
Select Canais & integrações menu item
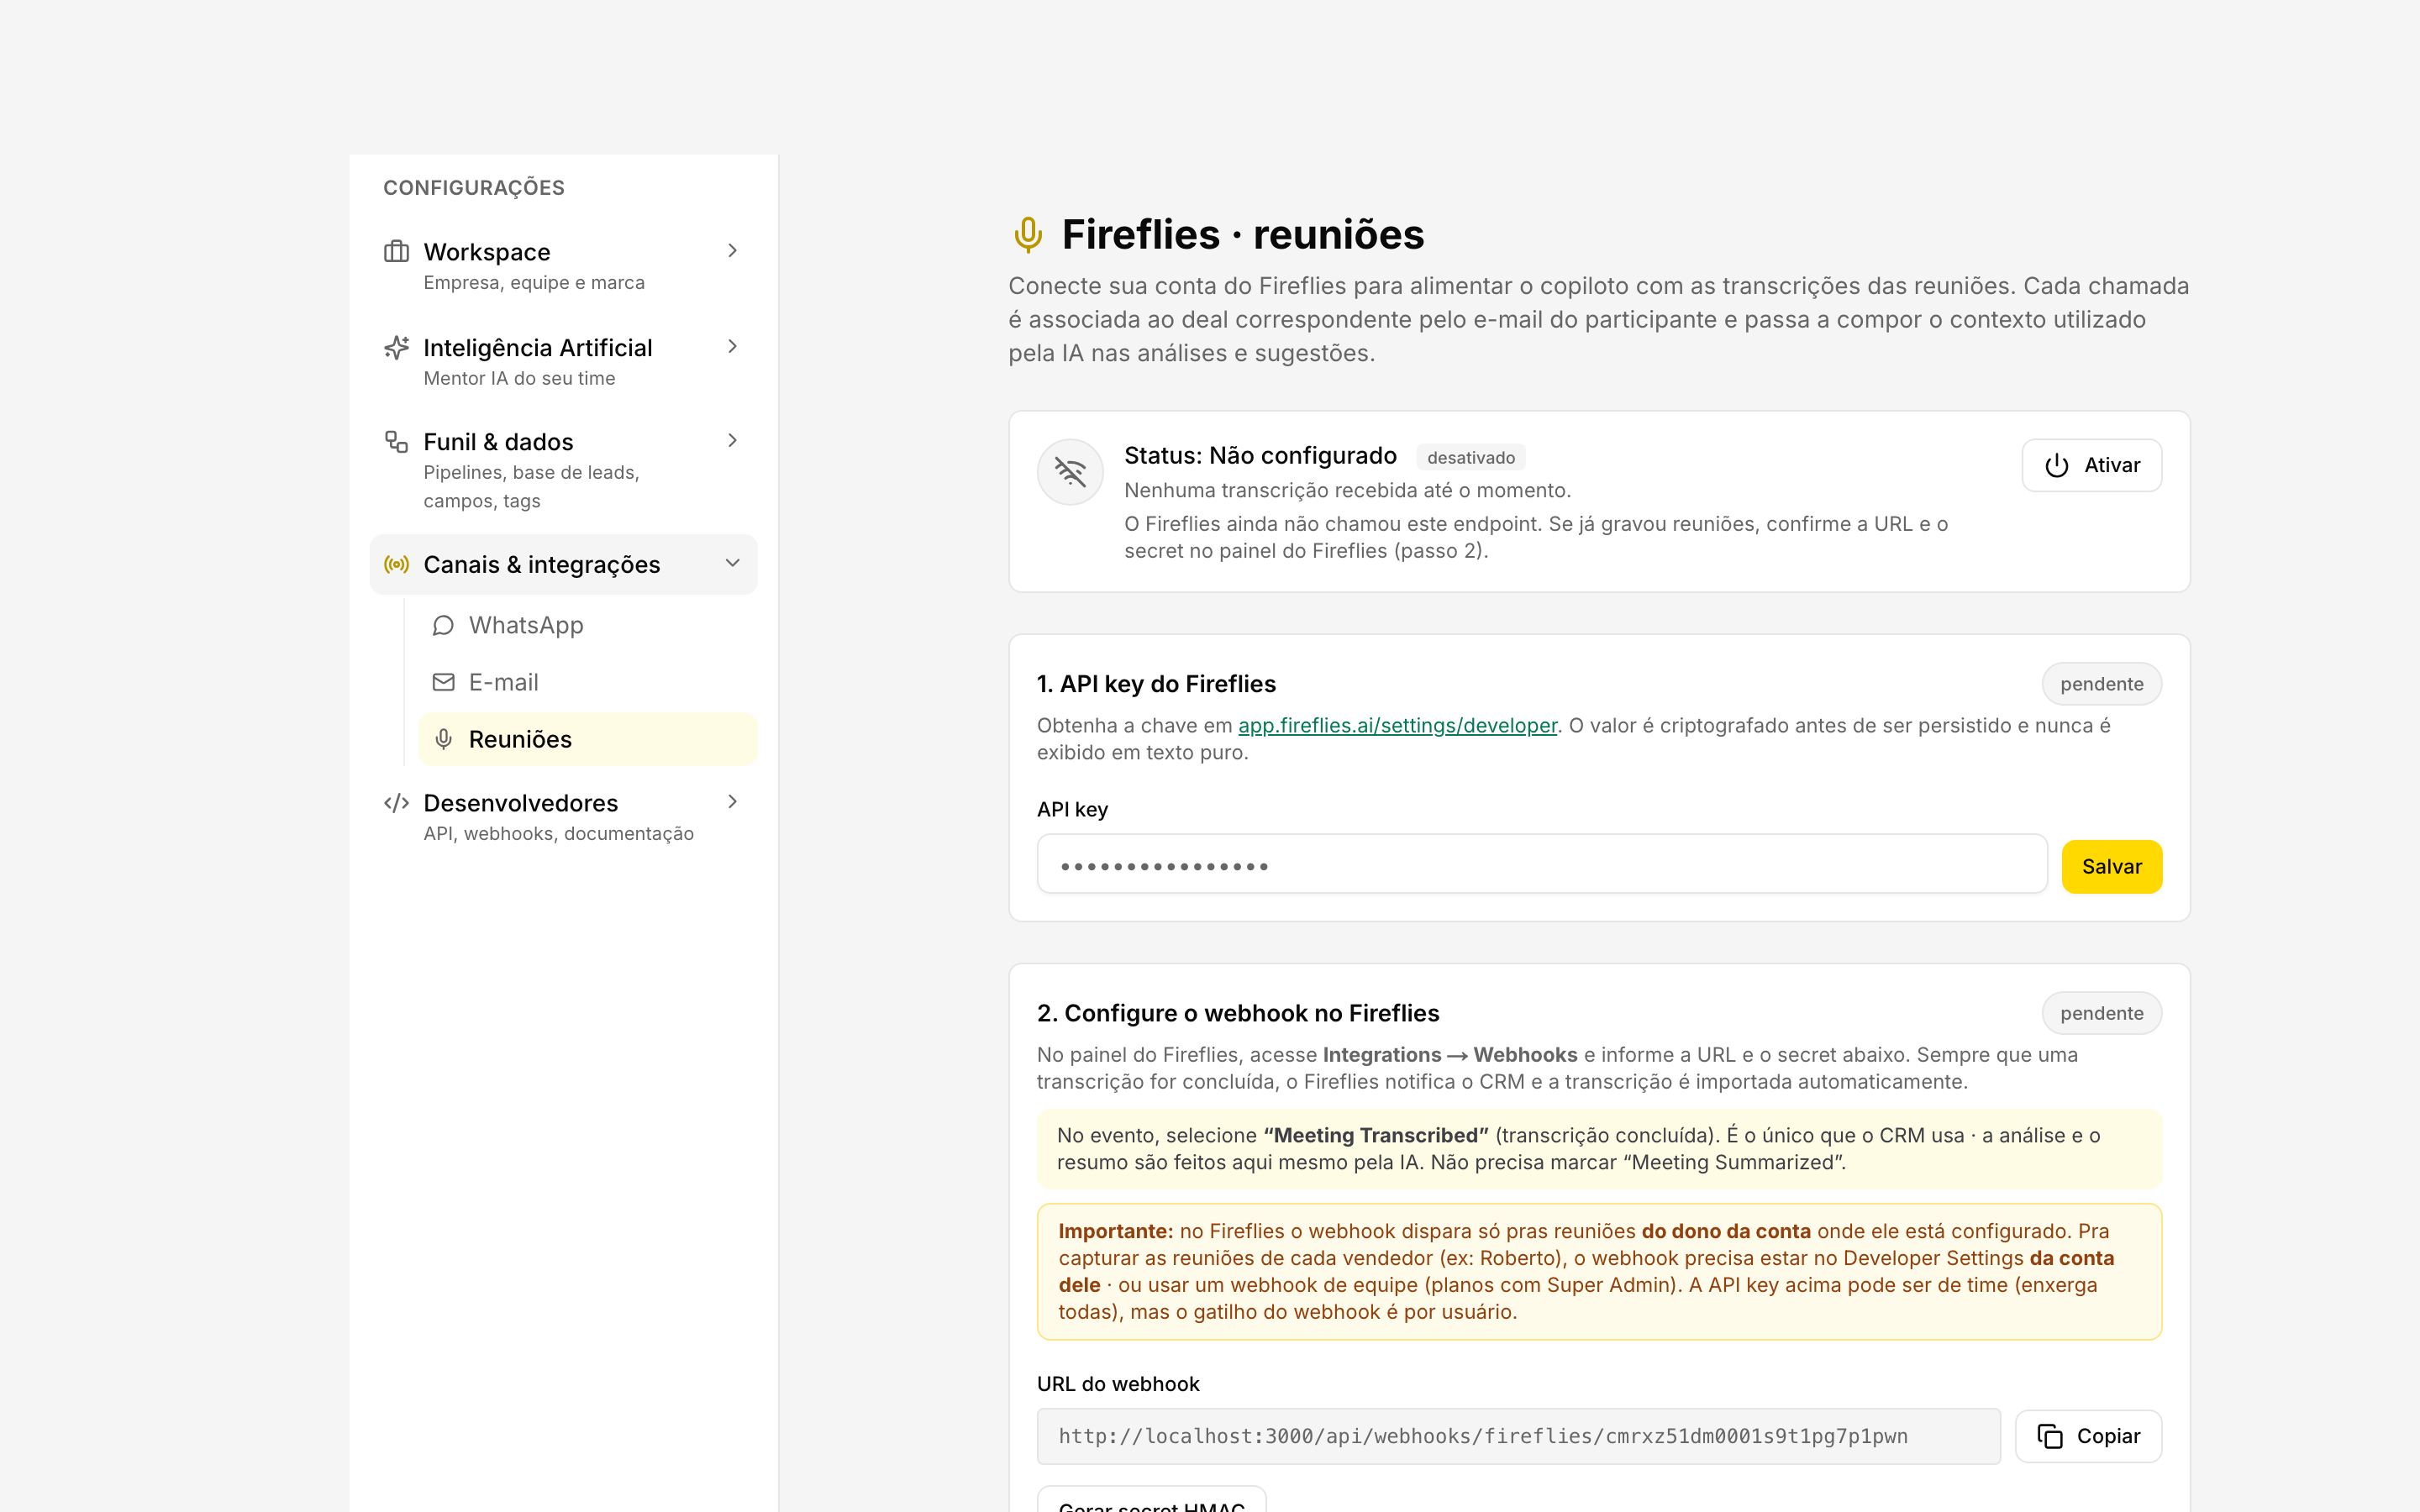pyautogui.click(x=564, y=564)
